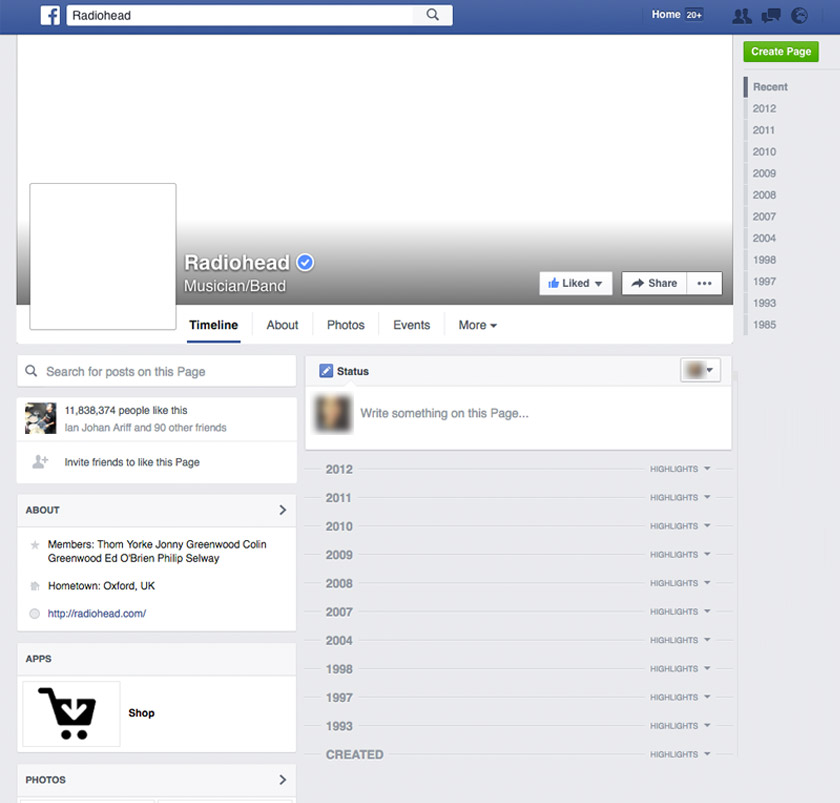This screenshot has width=840, height=803.
Task: Switch to the Photos tab
Action: tap(345, 325)
